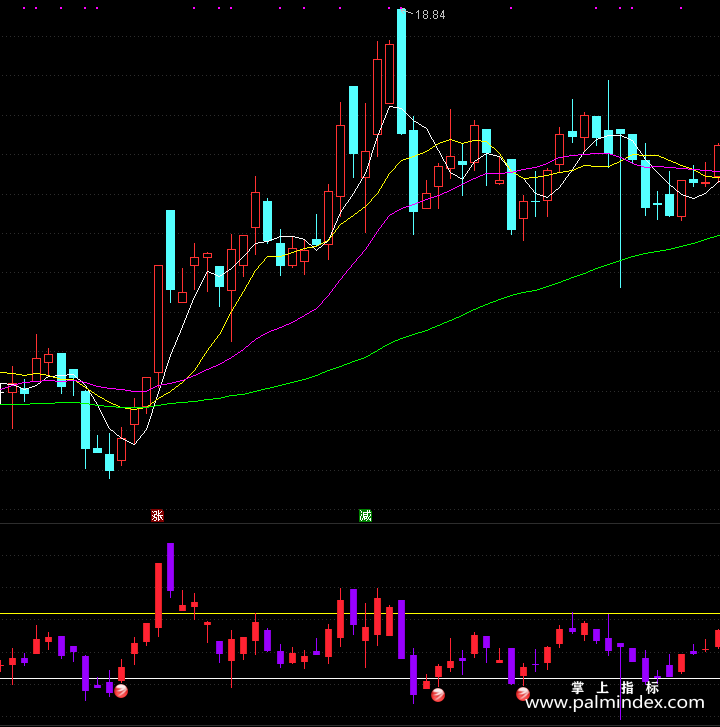The width and height of the screenshot is (720, 727).
Task: Select the rightmost red ball buy signal
Action: [x=523, y=694]
